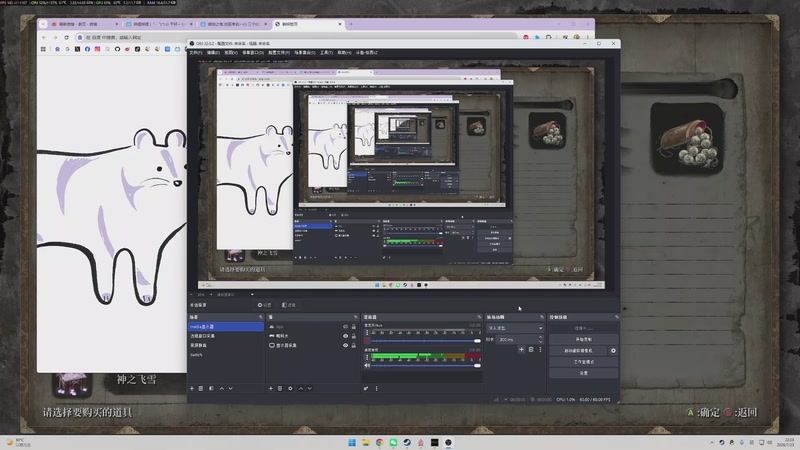The height and width of the screenshot is (450, 800).
Task: Open File Explorer from the taskbar
Action: click(366, 442)
